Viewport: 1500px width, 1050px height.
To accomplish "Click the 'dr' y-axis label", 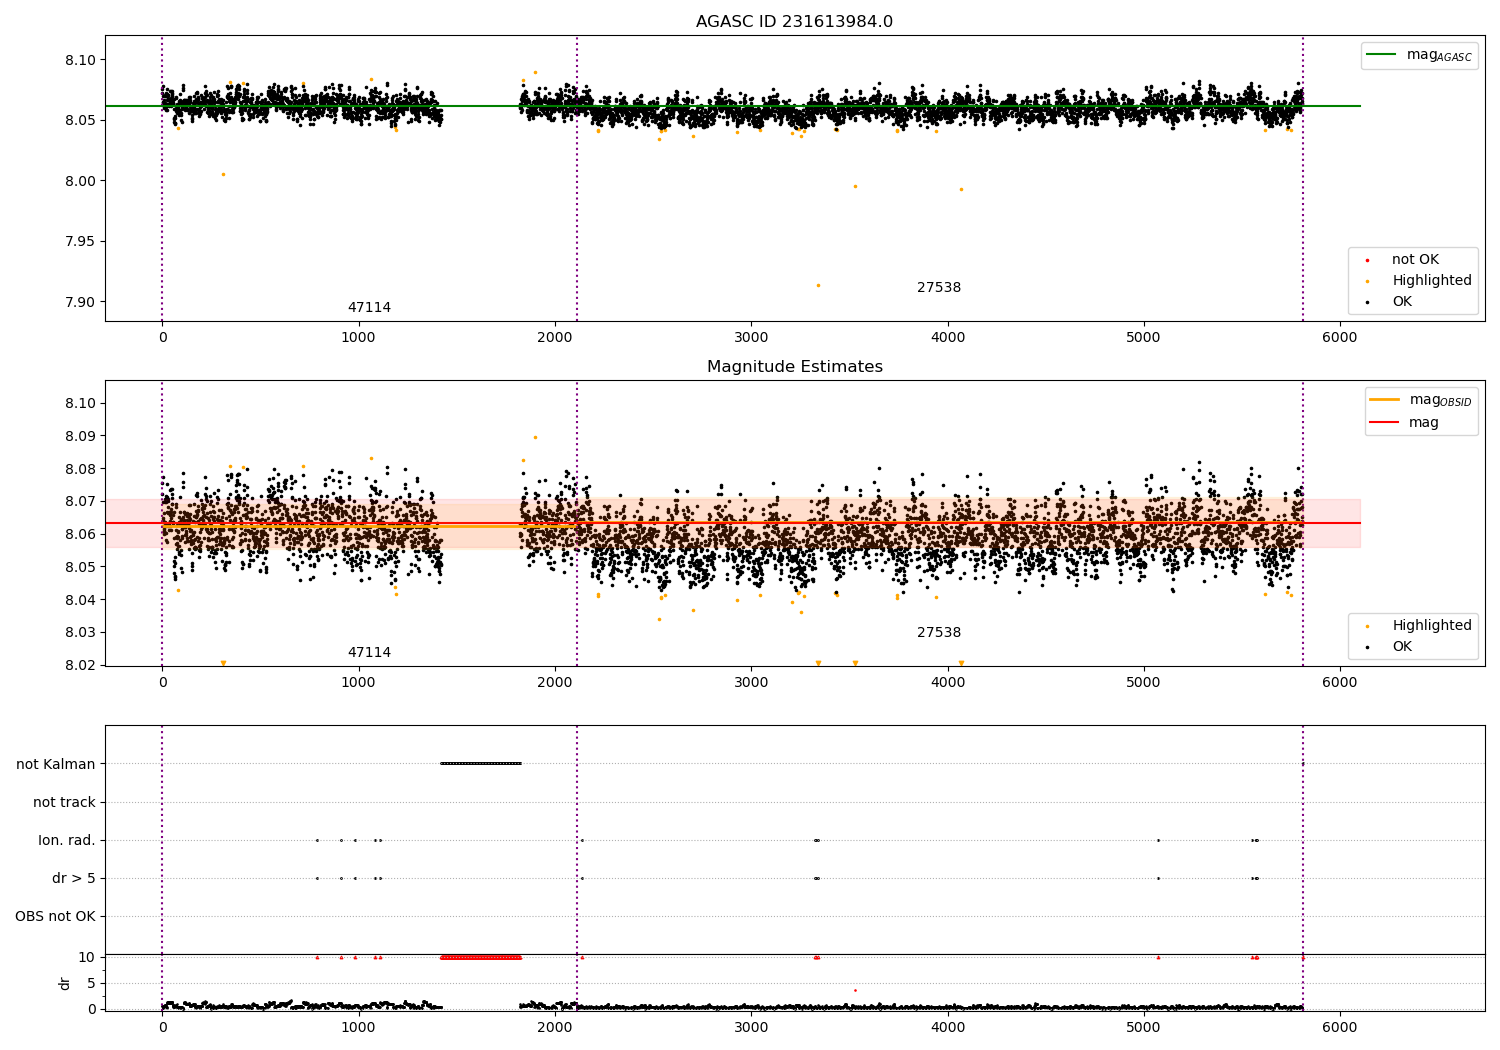I will point(65,983).
